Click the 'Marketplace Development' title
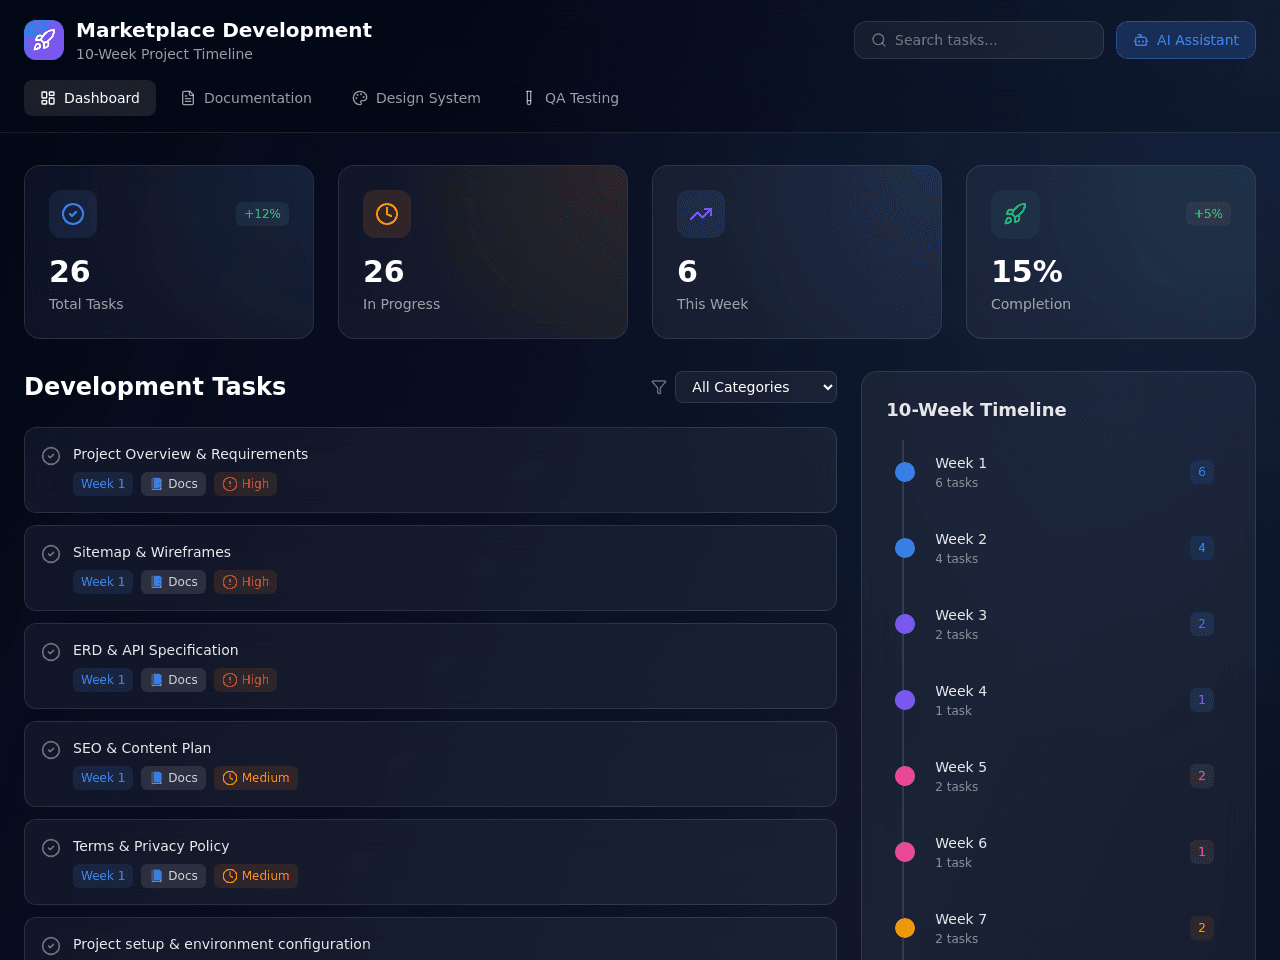Screen dimensions: 1280x960 [224, 30]
